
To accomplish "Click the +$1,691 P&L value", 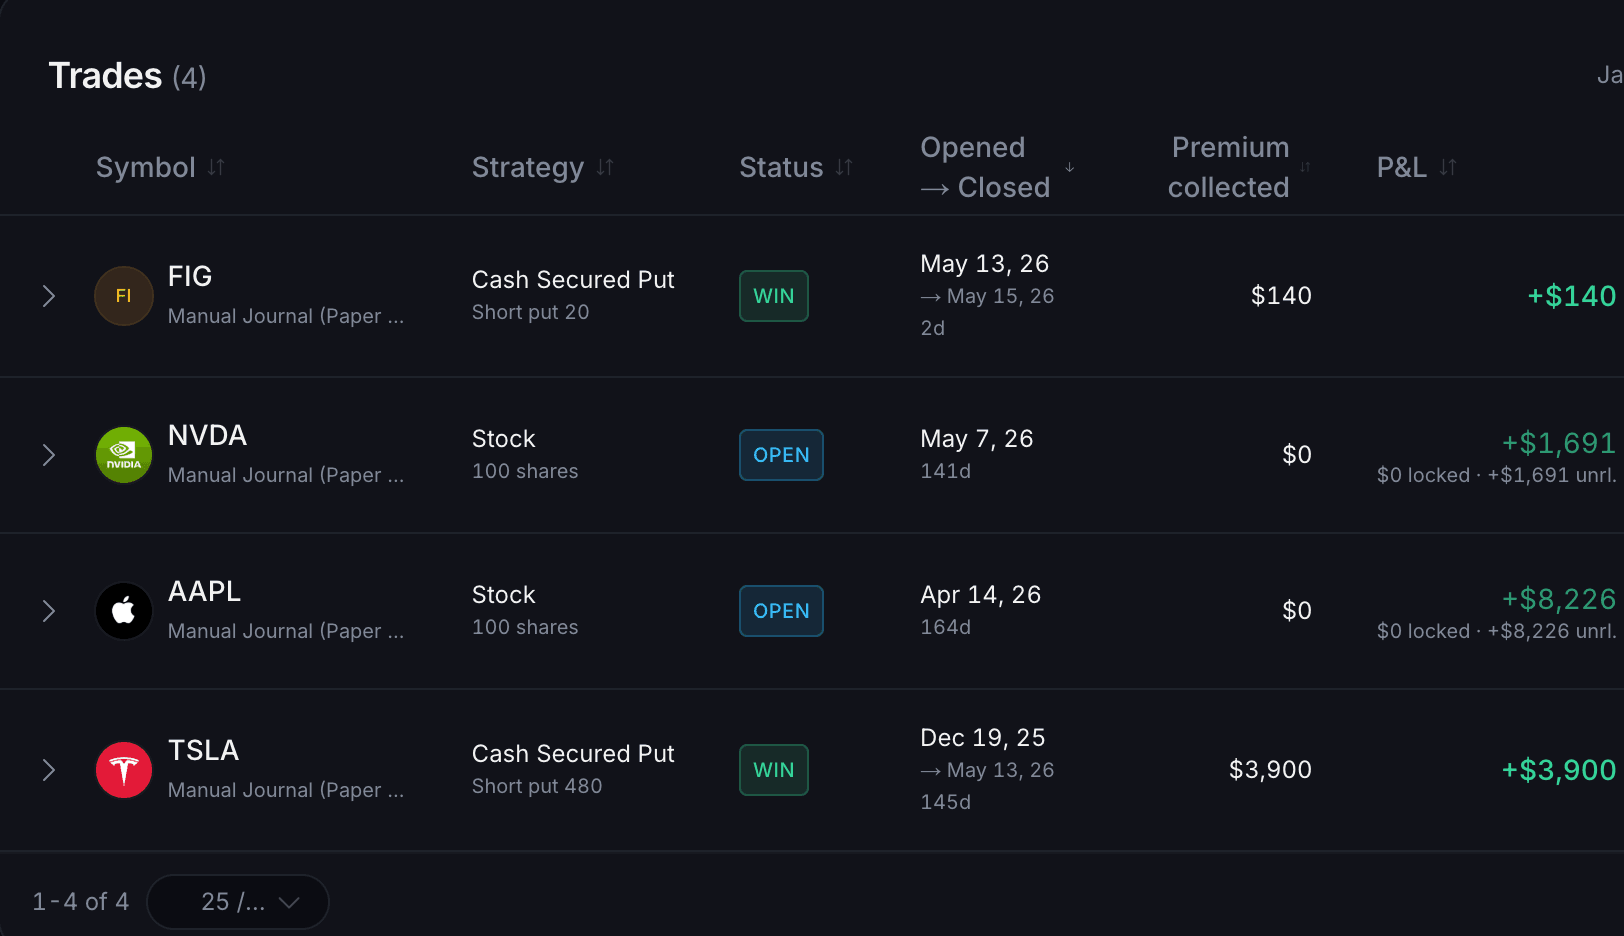I will click(x=1559, y=443).
